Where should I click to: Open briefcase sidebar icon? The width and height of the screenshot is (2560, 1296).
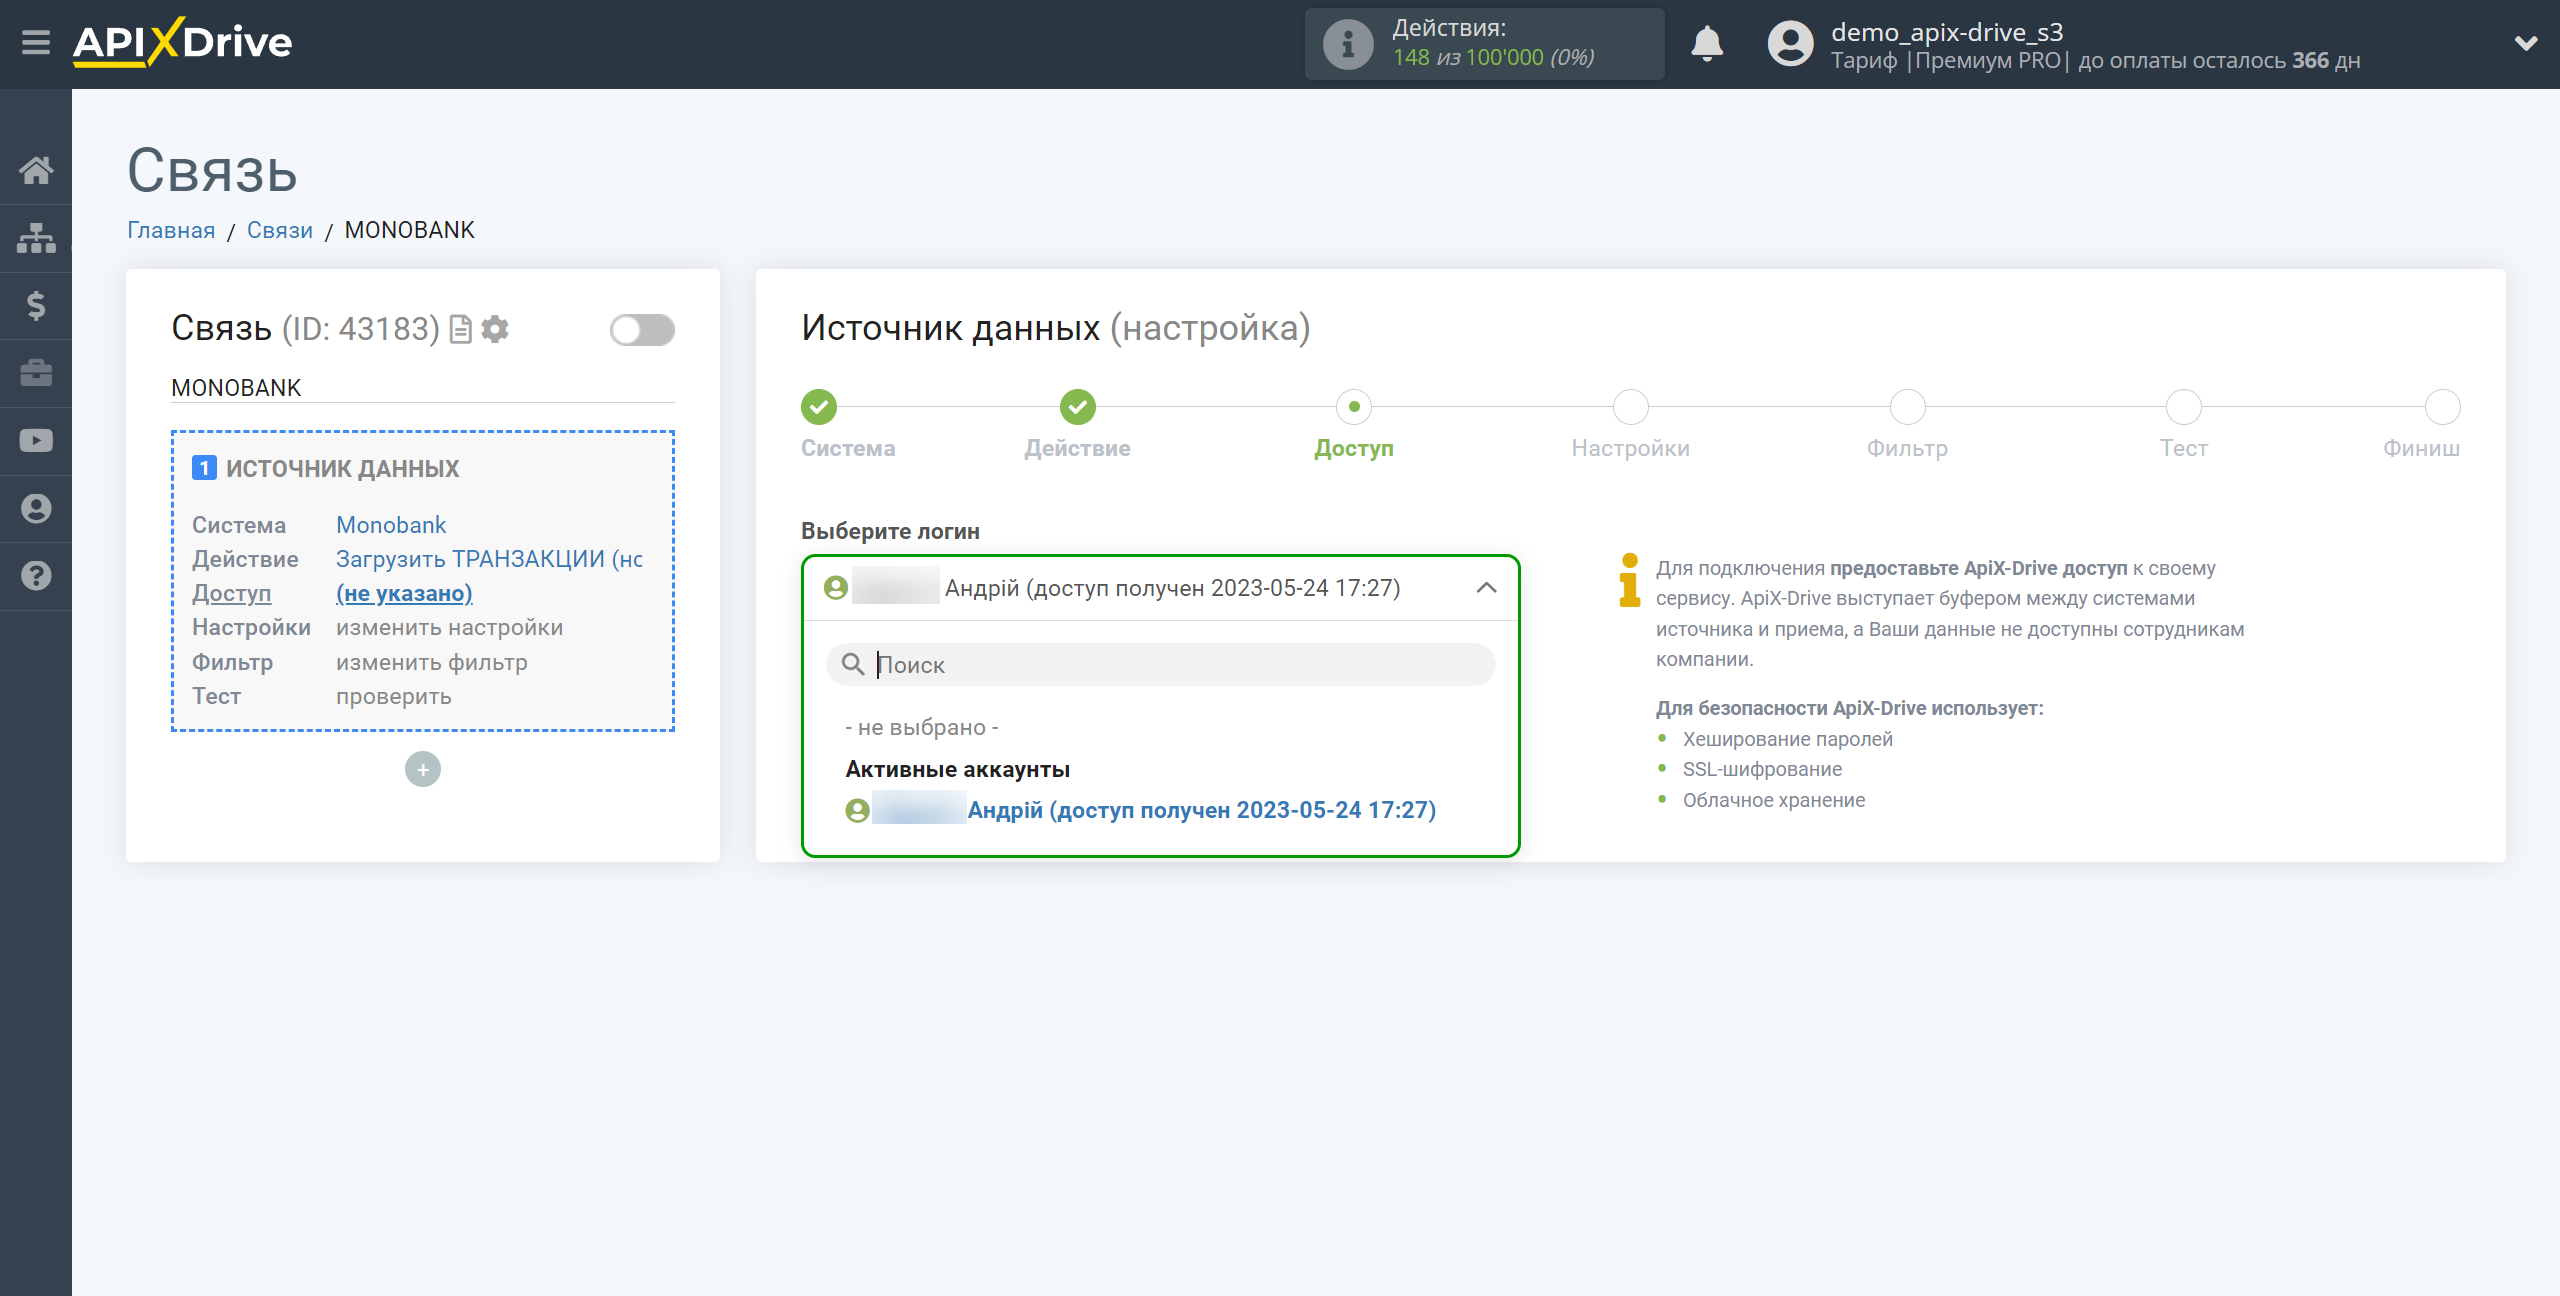(36, 373)
